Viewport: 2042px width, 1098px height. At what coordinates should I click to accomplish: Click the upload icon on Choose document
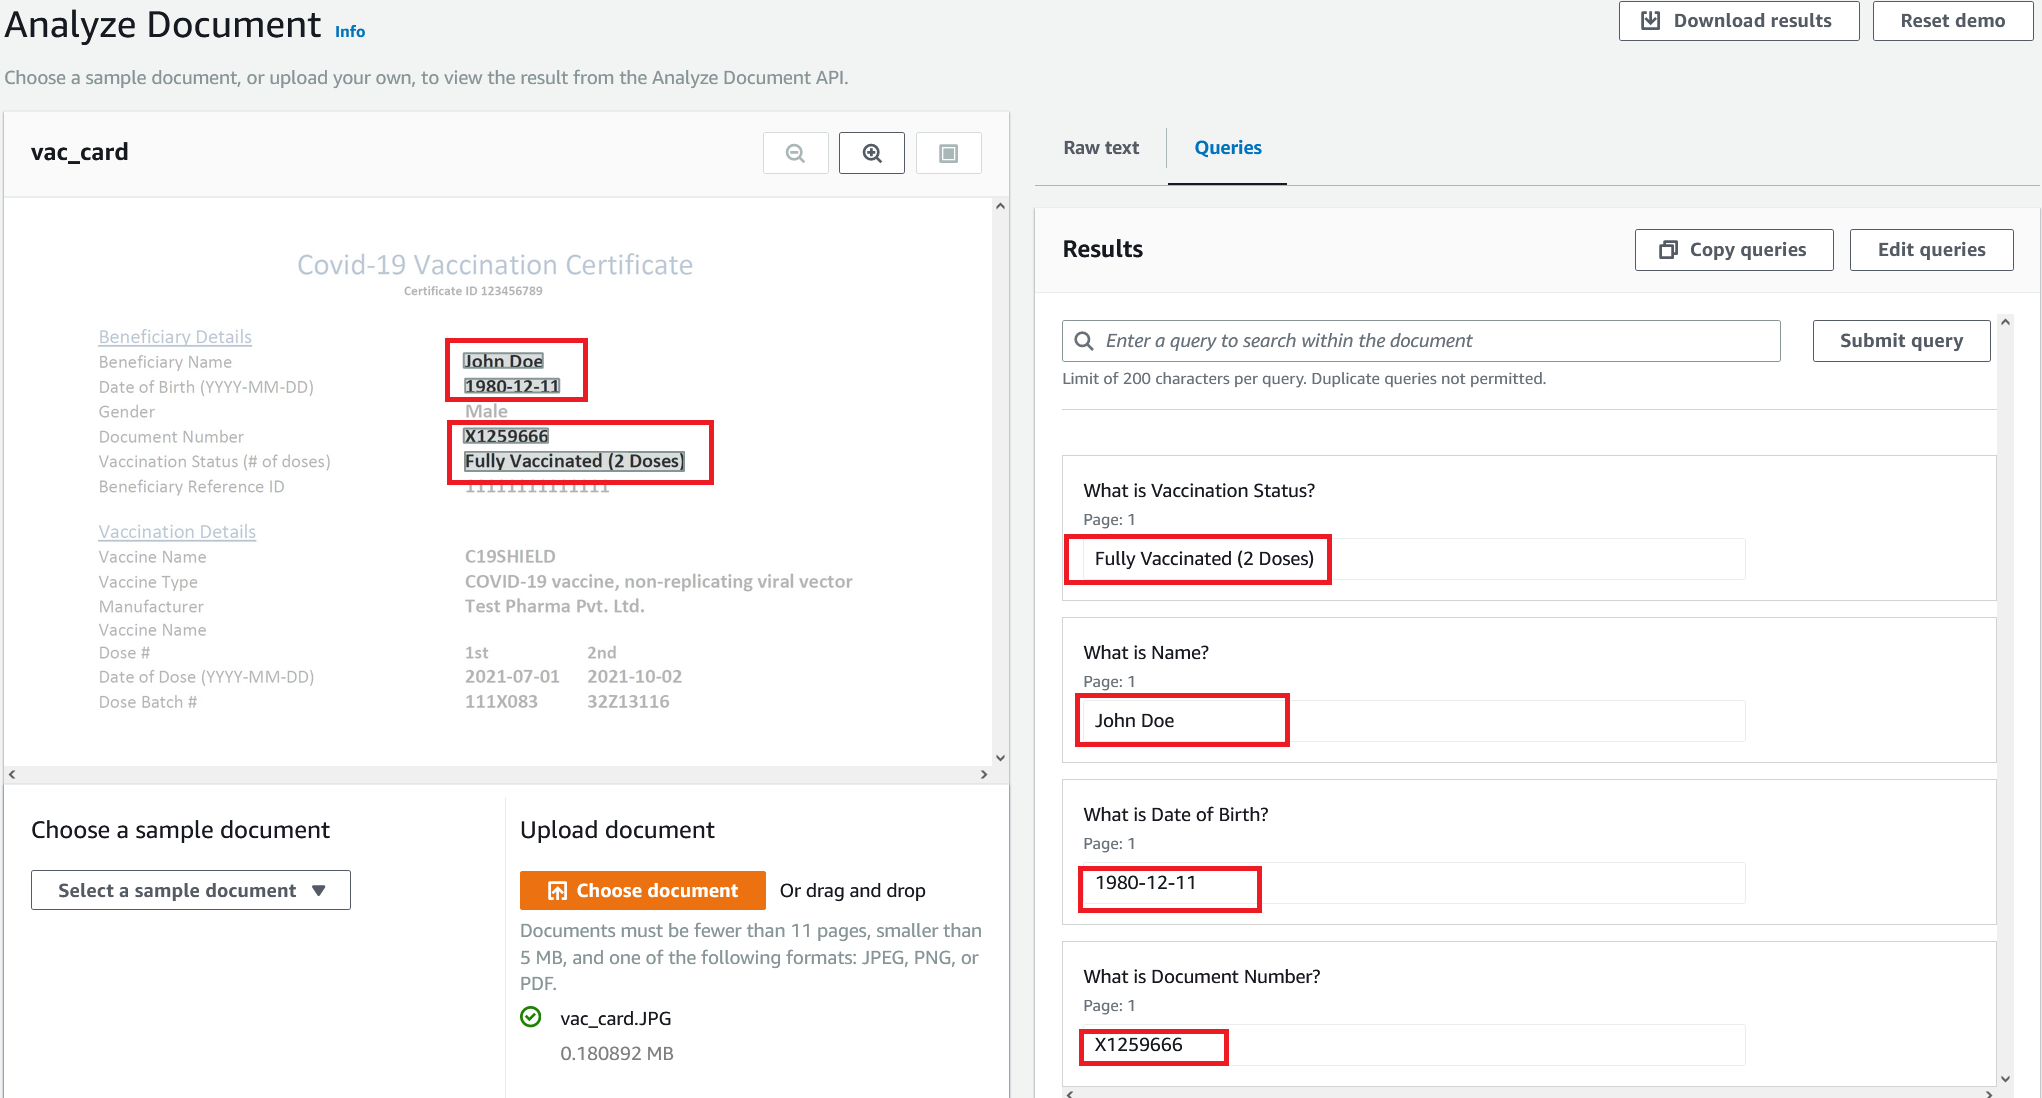click(558, 891)
